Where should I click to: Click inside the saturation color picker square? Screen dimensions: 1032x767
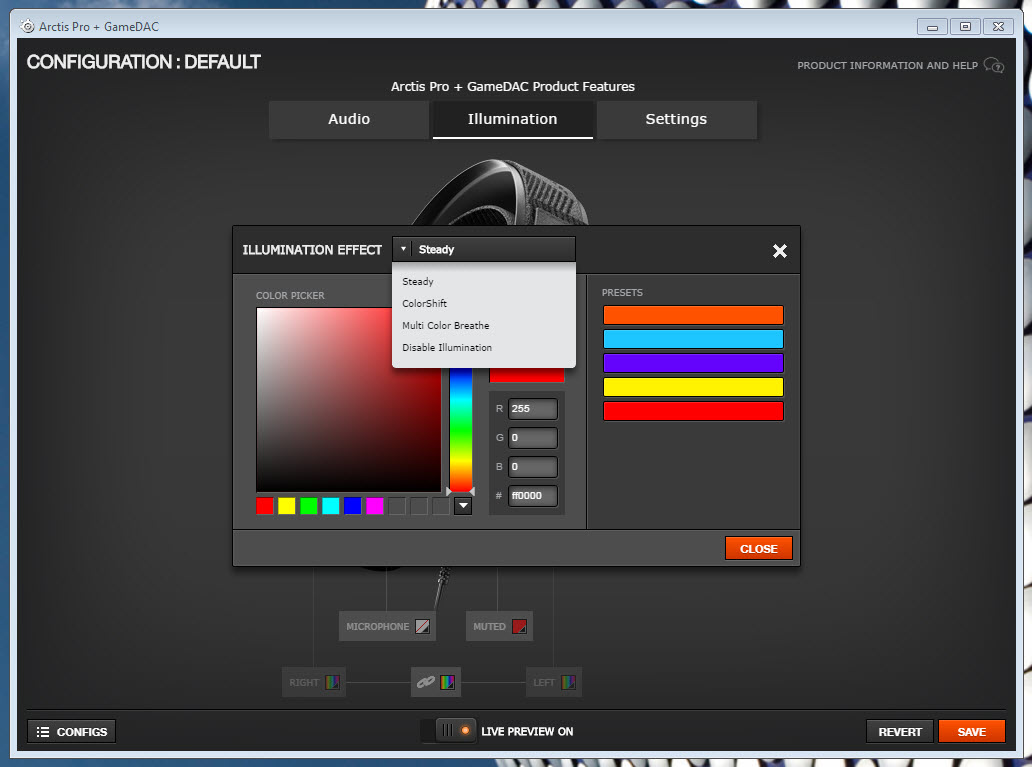point(348,400)
